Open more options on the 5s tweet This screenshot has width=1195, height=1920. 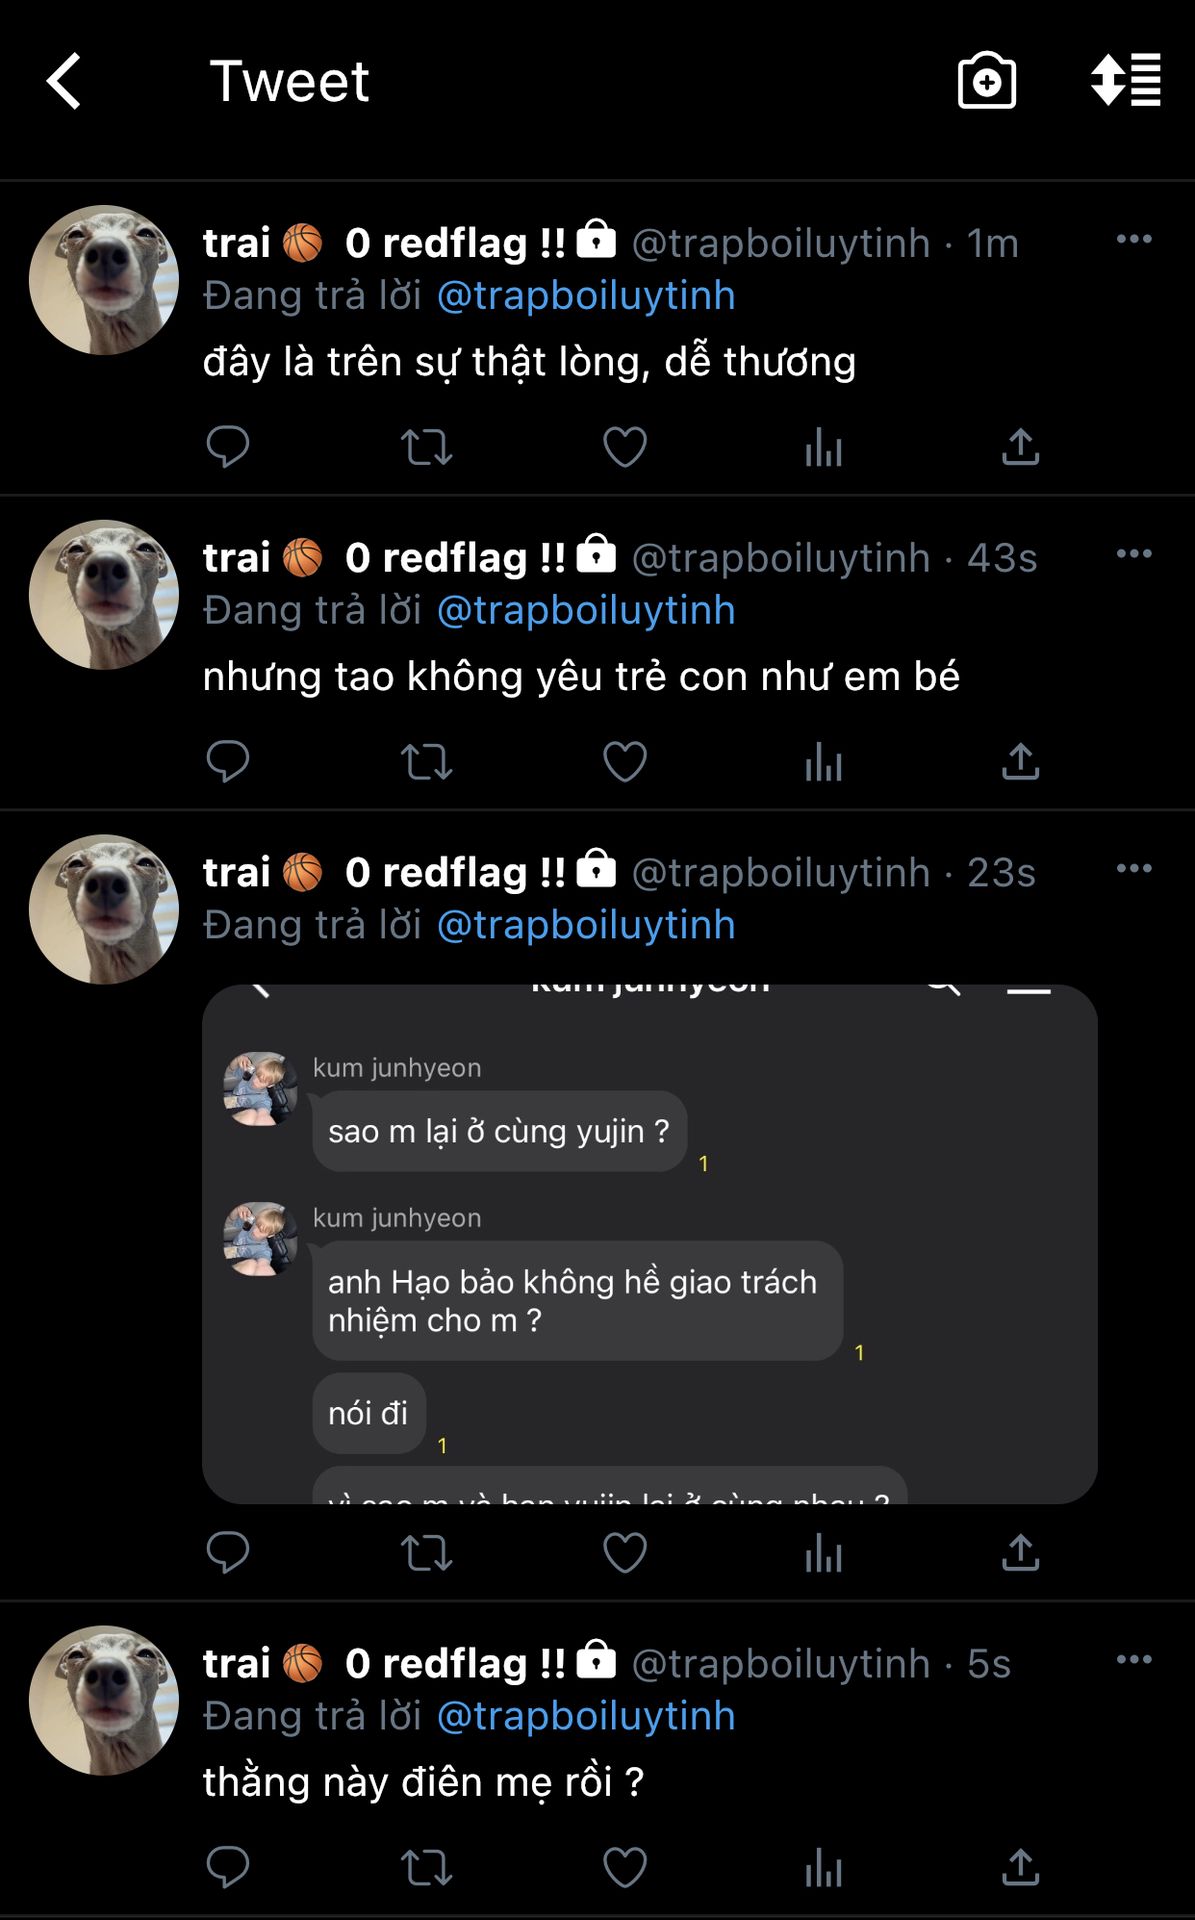(x=1134, y=1660)
